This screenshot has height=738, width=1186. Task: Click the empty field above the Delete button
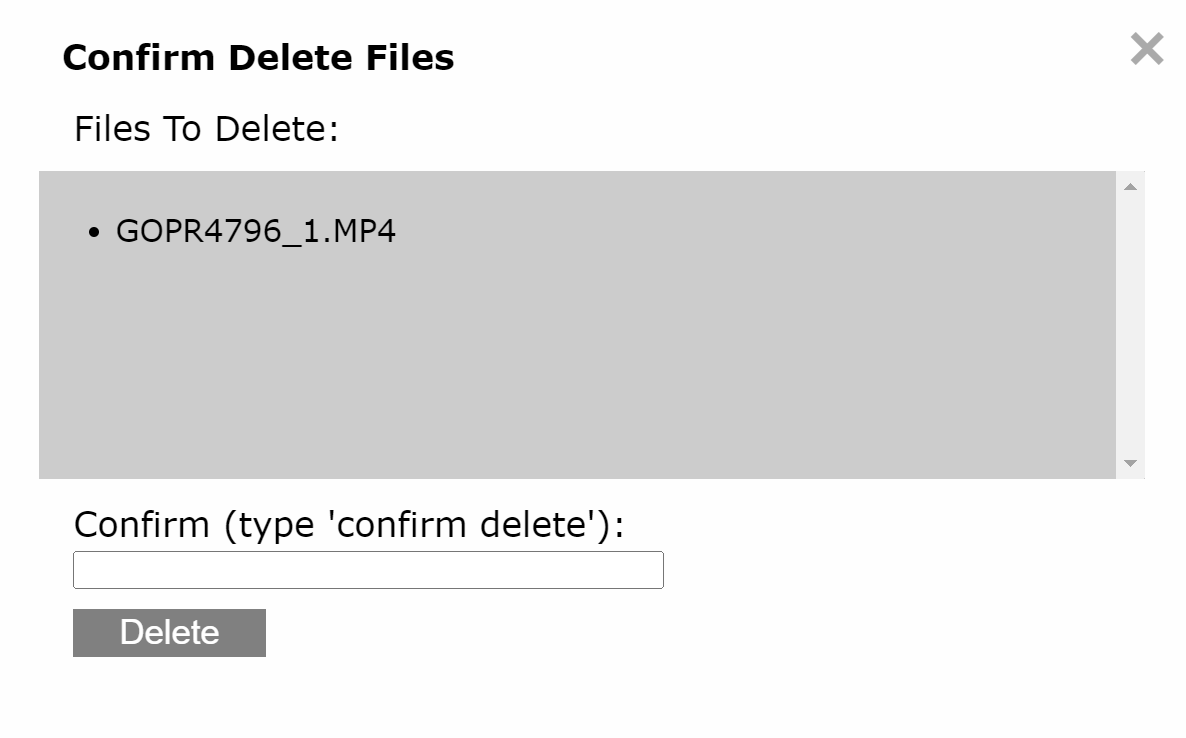click(x=368, y=570)
